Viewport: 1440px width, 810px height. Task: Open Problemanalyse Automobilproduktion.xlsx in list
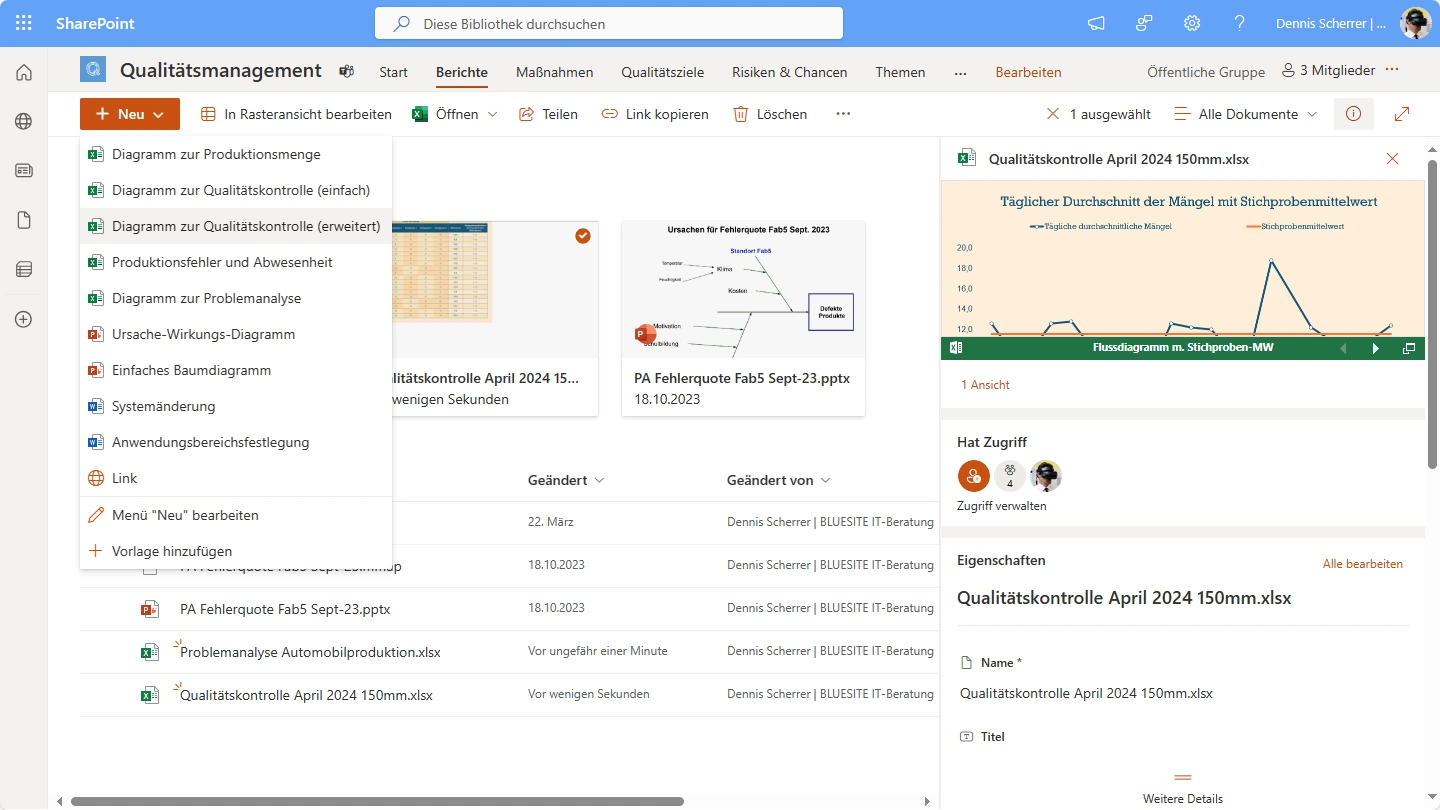coord(310,652)
